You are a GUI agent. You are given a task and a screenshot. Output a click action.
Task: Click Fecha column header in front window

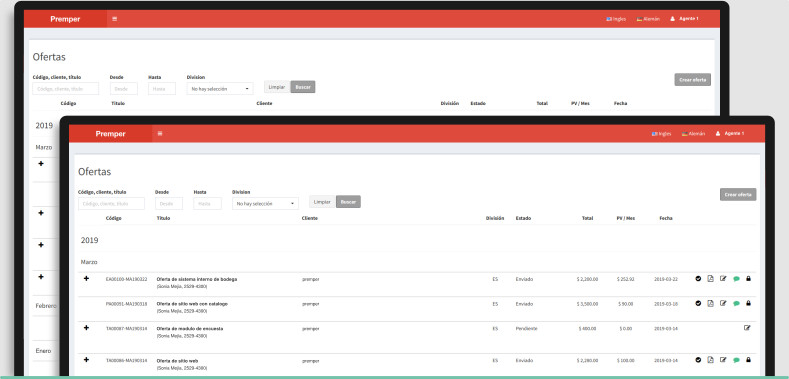point(666,218)
